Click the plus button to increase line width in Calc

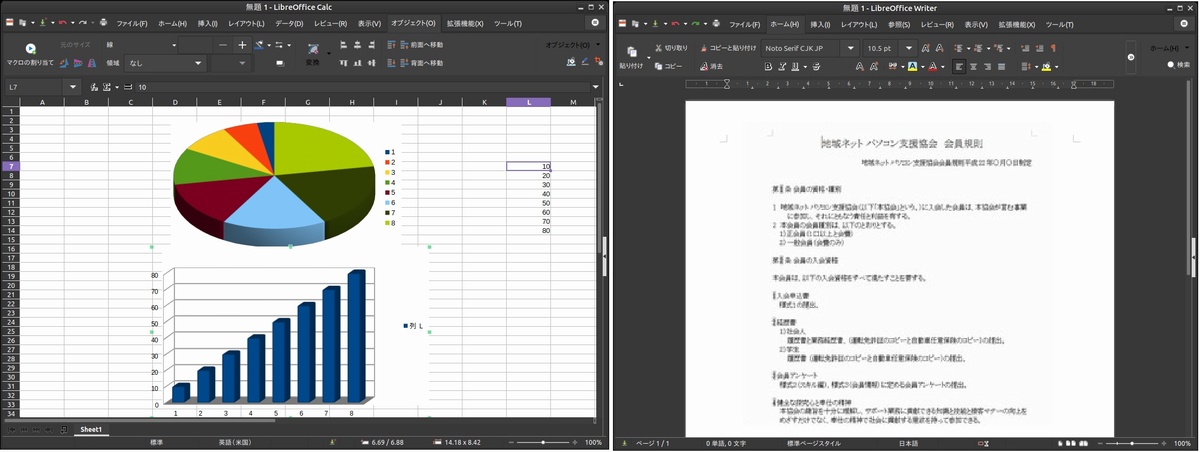[x=242, y=45]
